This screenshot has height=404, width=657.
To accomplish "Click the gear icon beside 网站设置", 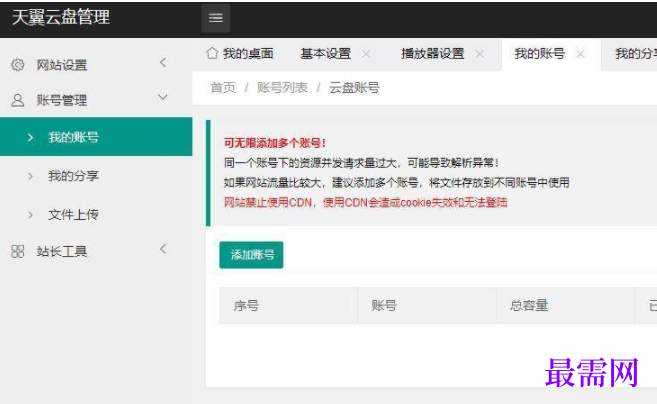I will click(18, 65).
